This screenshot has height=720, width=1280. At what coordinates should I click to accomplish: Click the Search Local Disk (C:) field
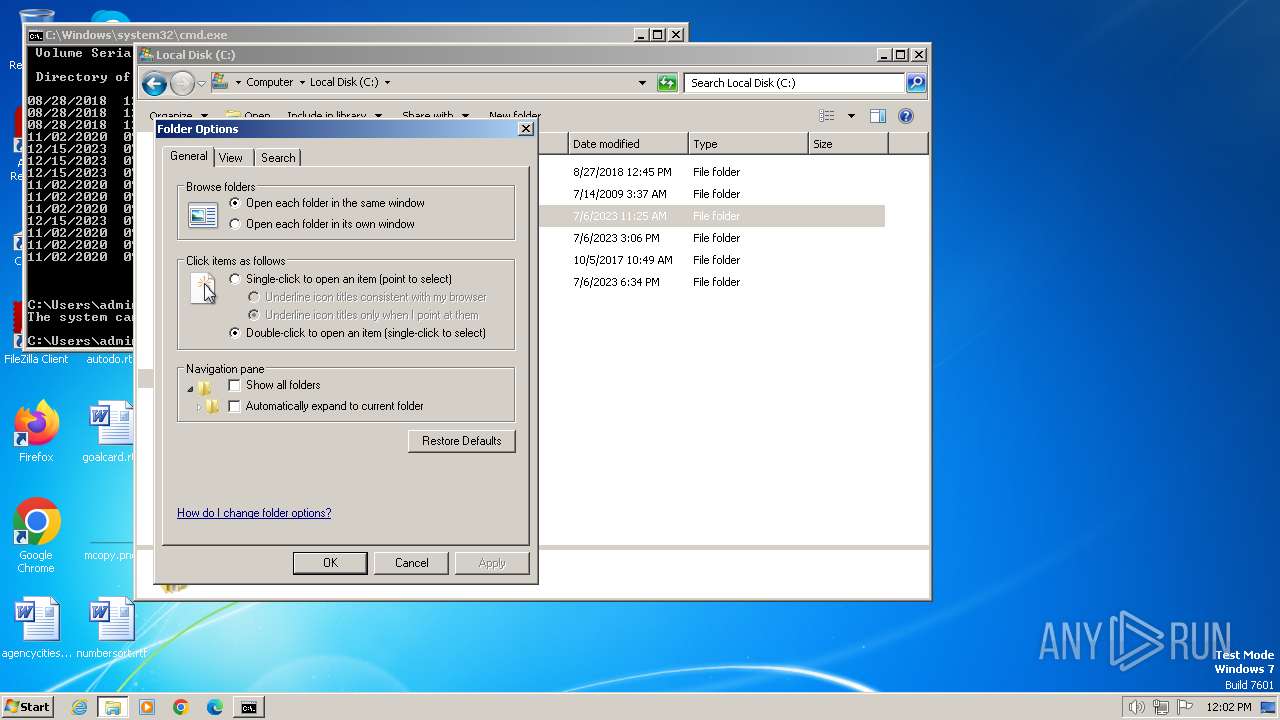pyautogui.click(x=795, y=83)
